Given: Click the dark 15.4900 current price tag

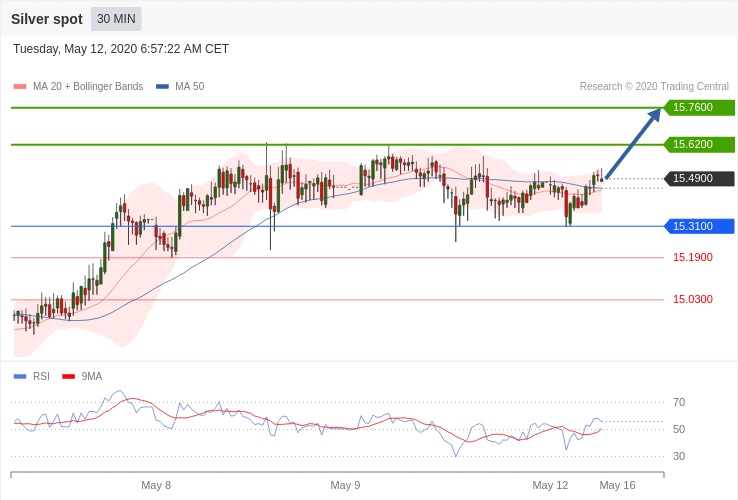Looking at the screenshot, I should coord(699,179).
